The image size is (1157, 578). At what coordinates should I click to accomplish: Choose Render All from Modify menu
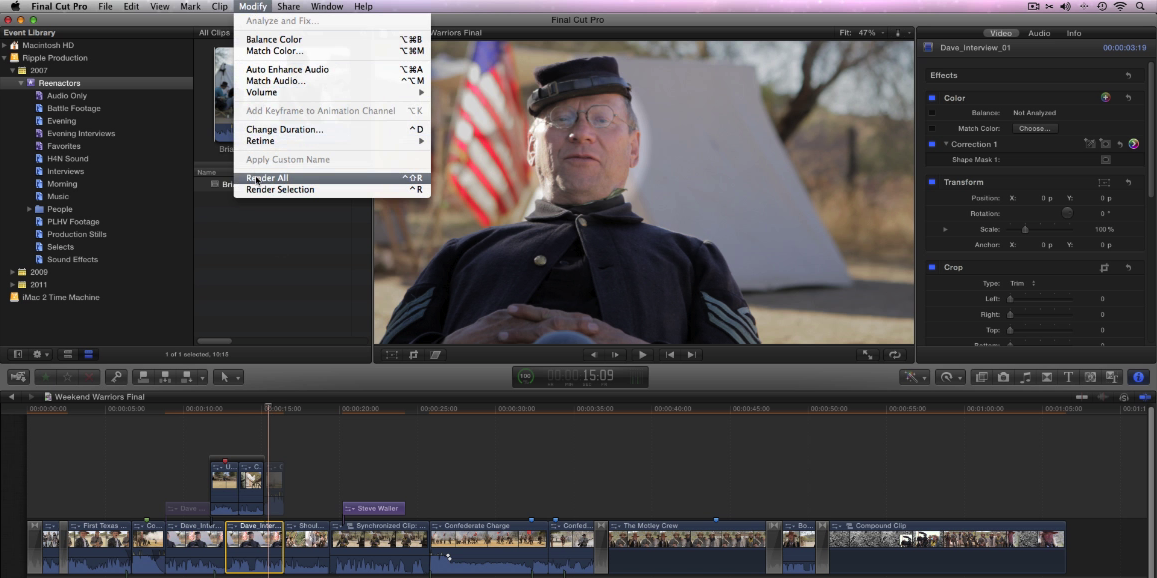pyautogui.click(x=331, y=178)
